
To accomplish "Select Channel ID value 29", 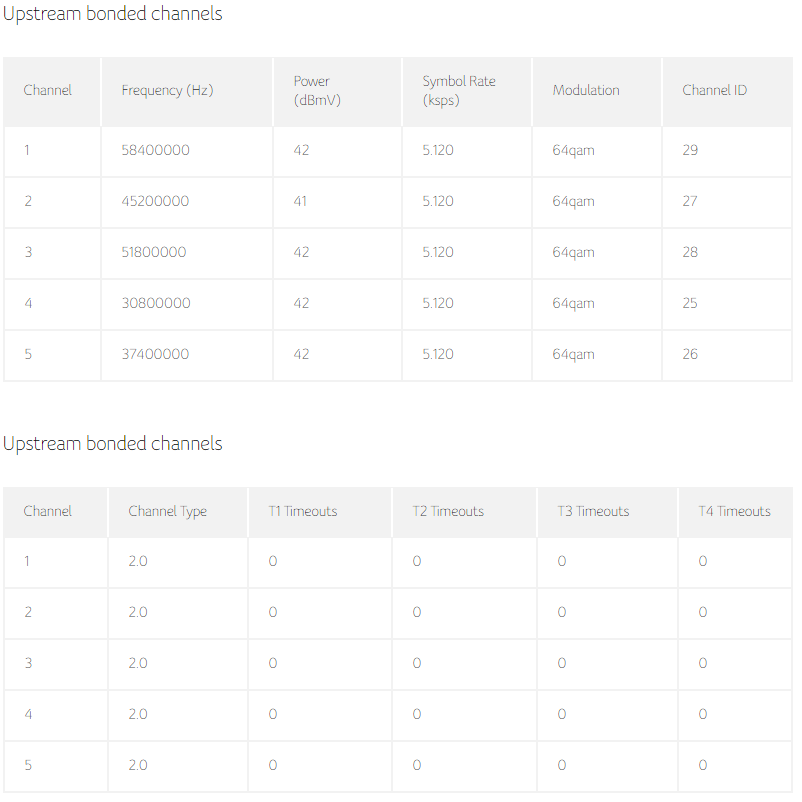I will coord(690,150).
